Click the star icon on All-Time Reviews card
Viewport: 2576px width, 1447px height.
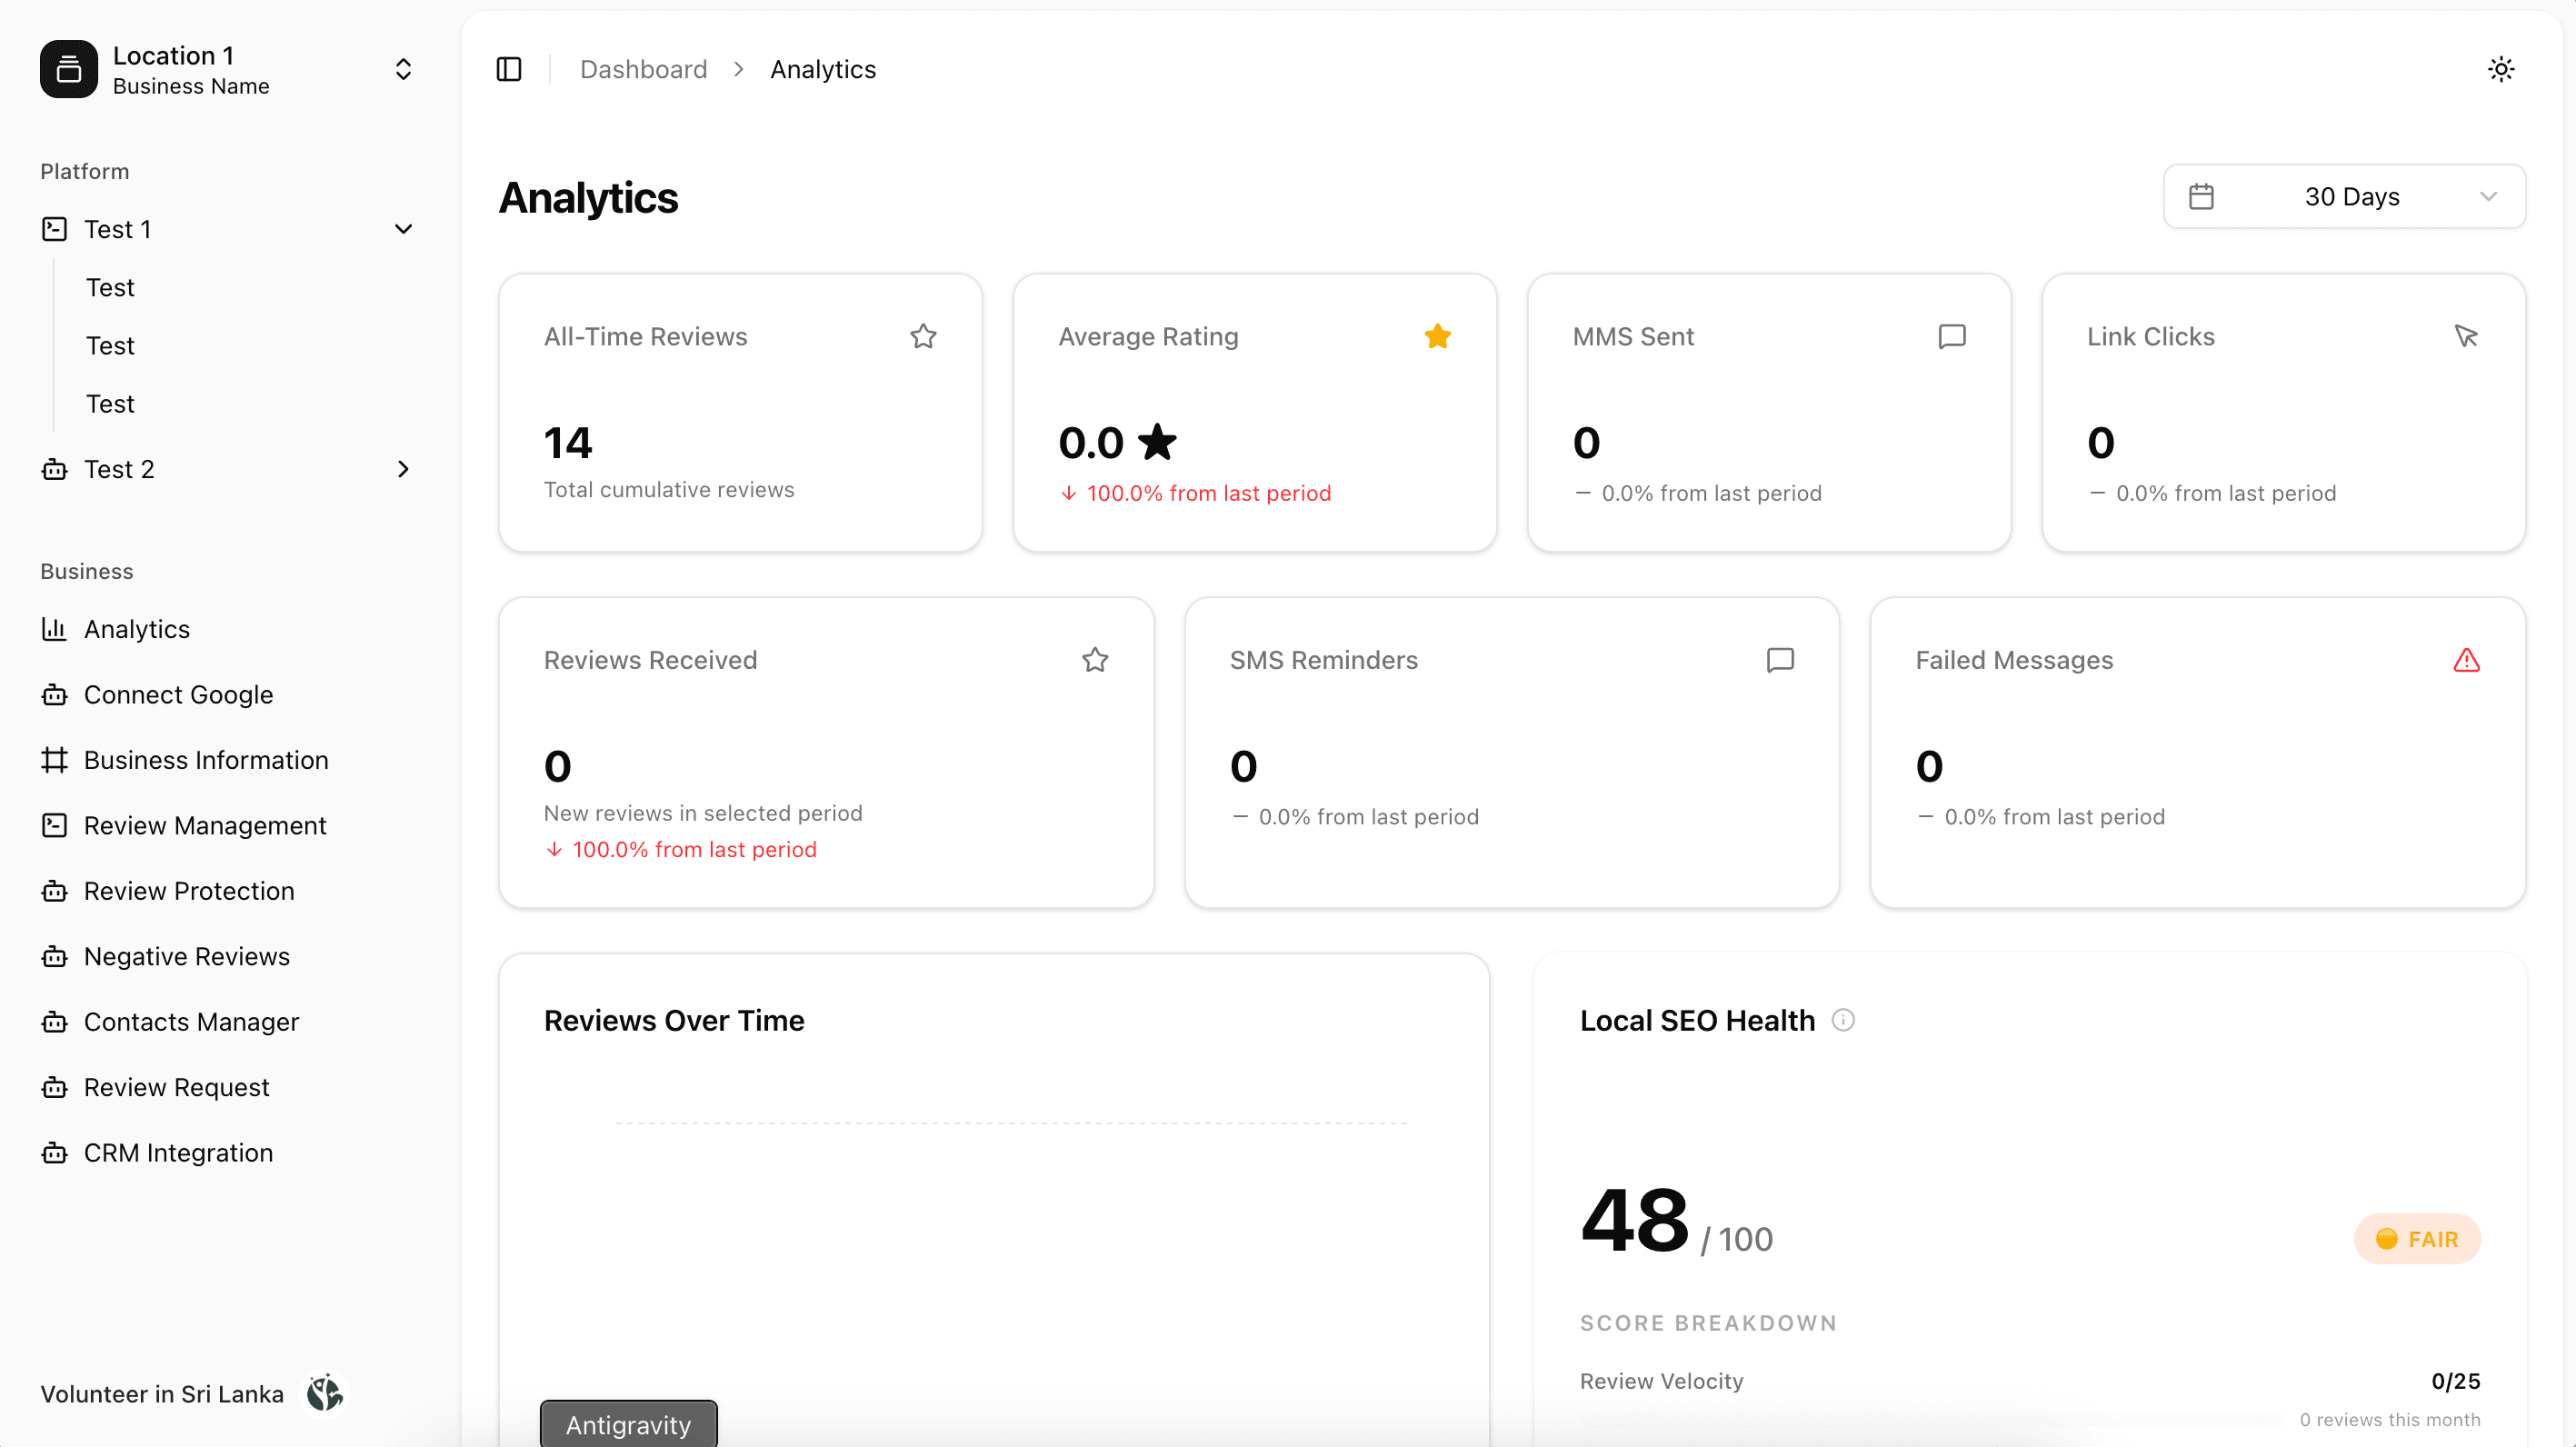pos(923,336)
